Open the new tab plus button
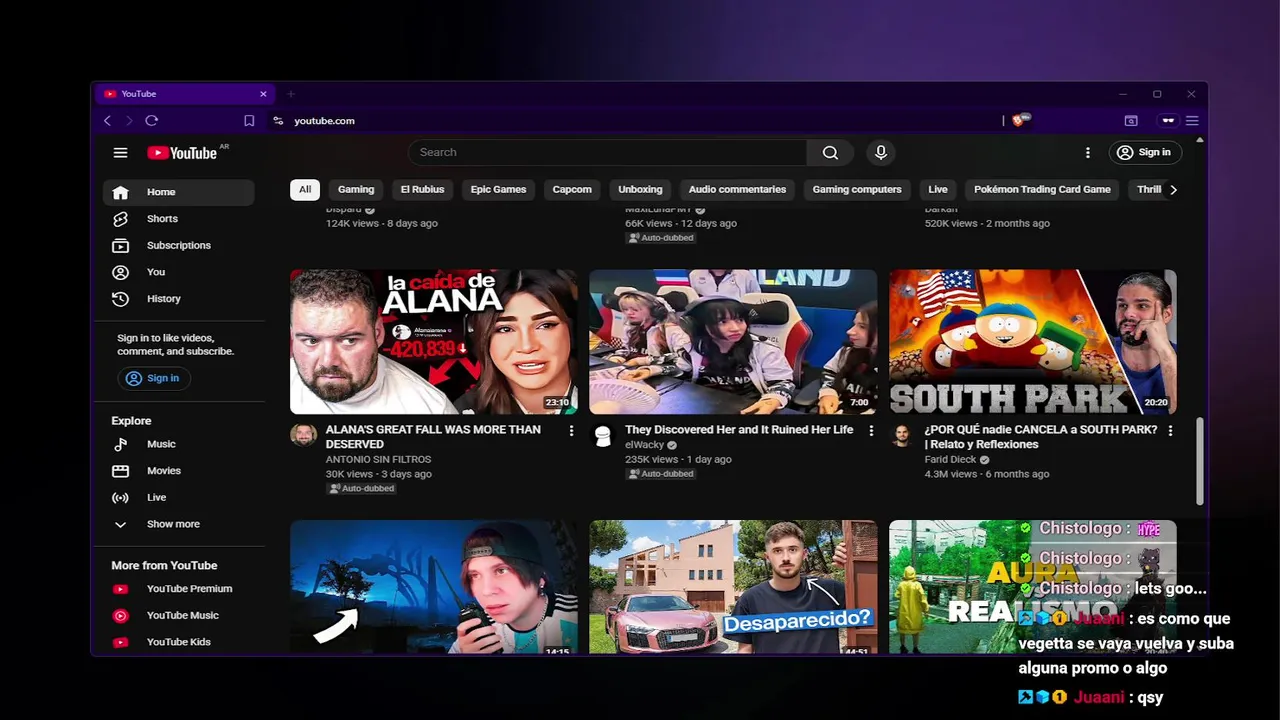The width and height of the screenshot is (1280, 720). click(x=291, y=94)
